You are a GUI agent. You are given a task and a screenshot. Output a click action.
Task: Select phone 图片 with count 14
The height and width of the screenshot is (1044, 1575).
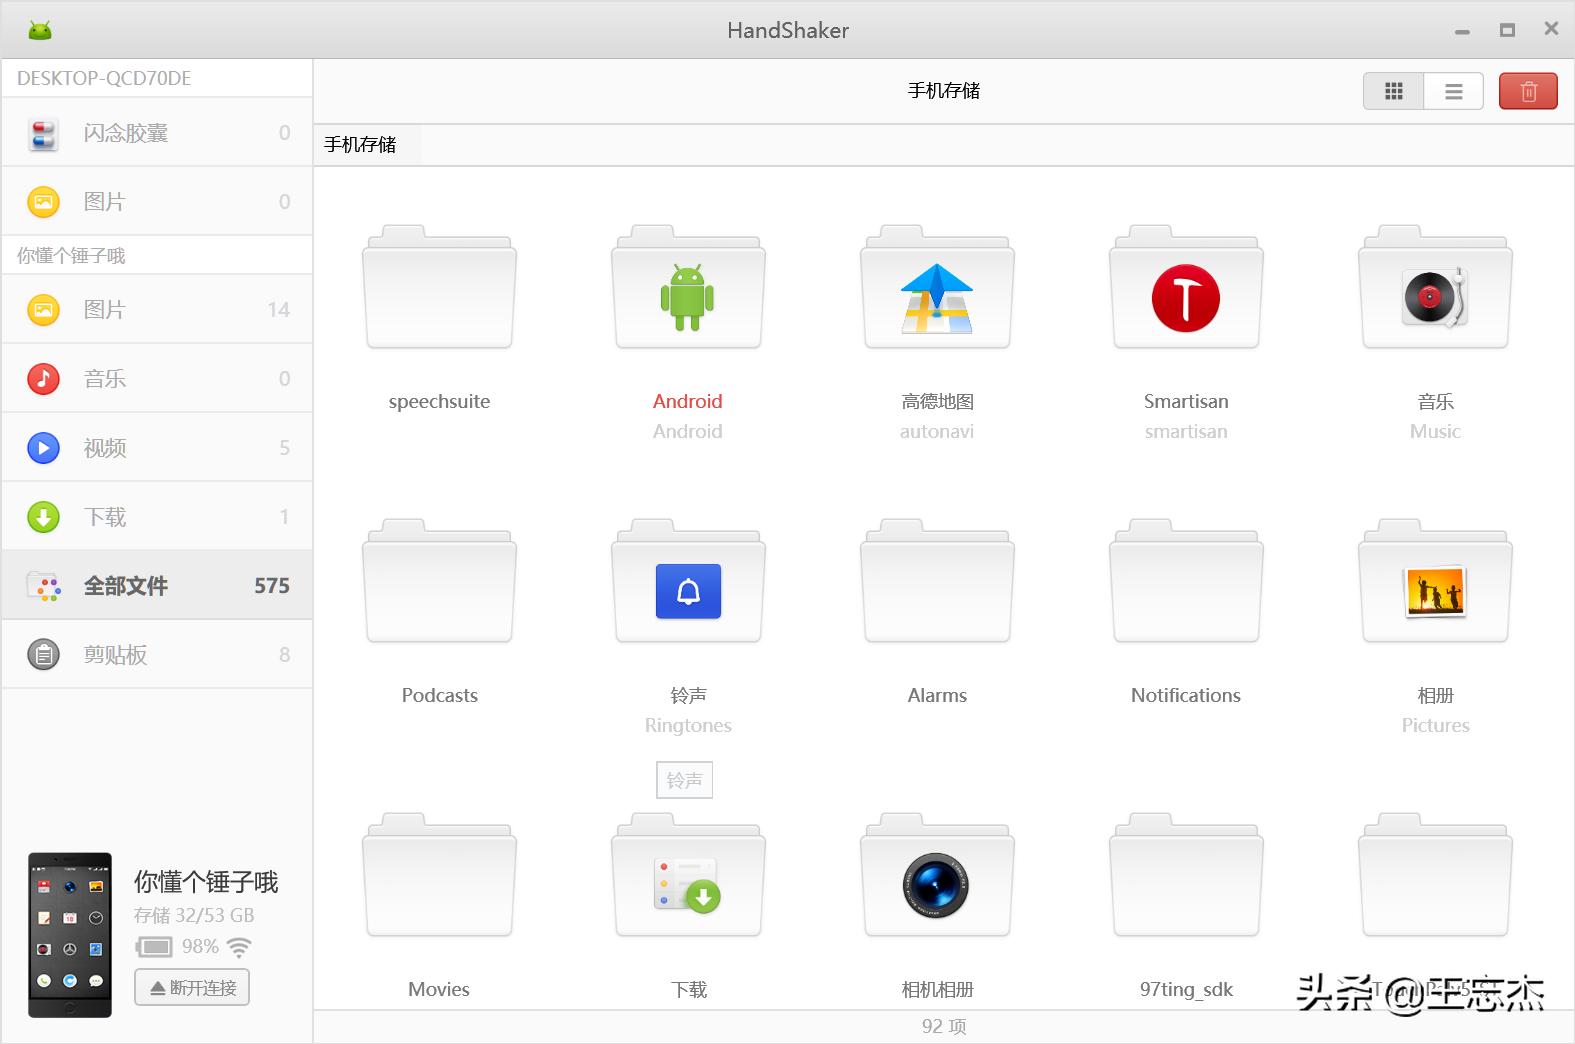[x=157, y=310]
